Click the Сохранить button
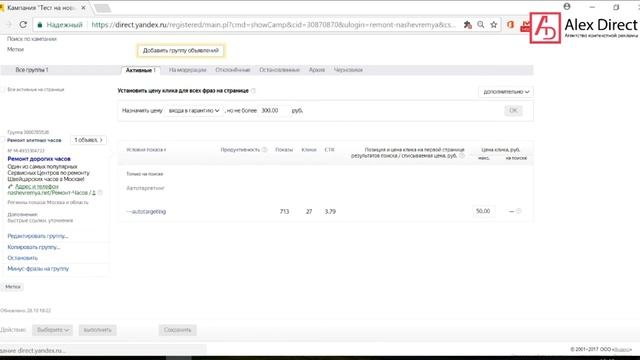 pos(178,330)
